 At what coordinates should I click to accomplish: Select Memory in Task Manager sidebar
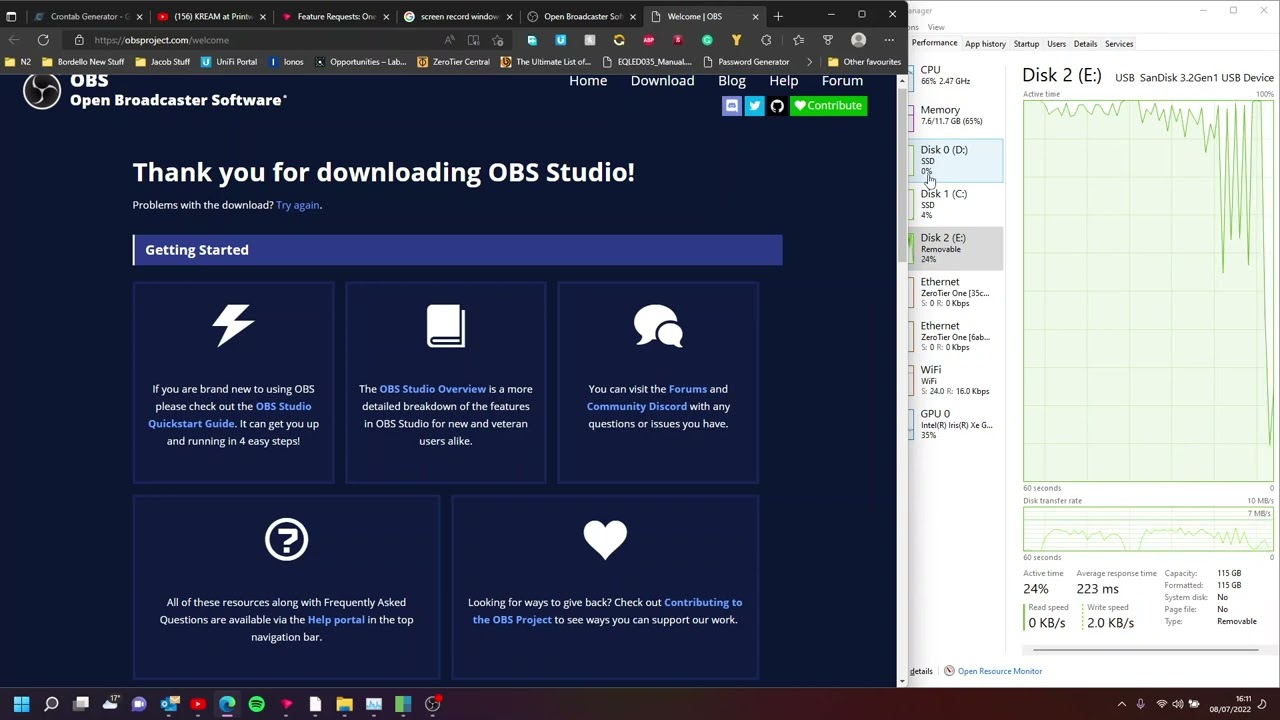point(955,115)
